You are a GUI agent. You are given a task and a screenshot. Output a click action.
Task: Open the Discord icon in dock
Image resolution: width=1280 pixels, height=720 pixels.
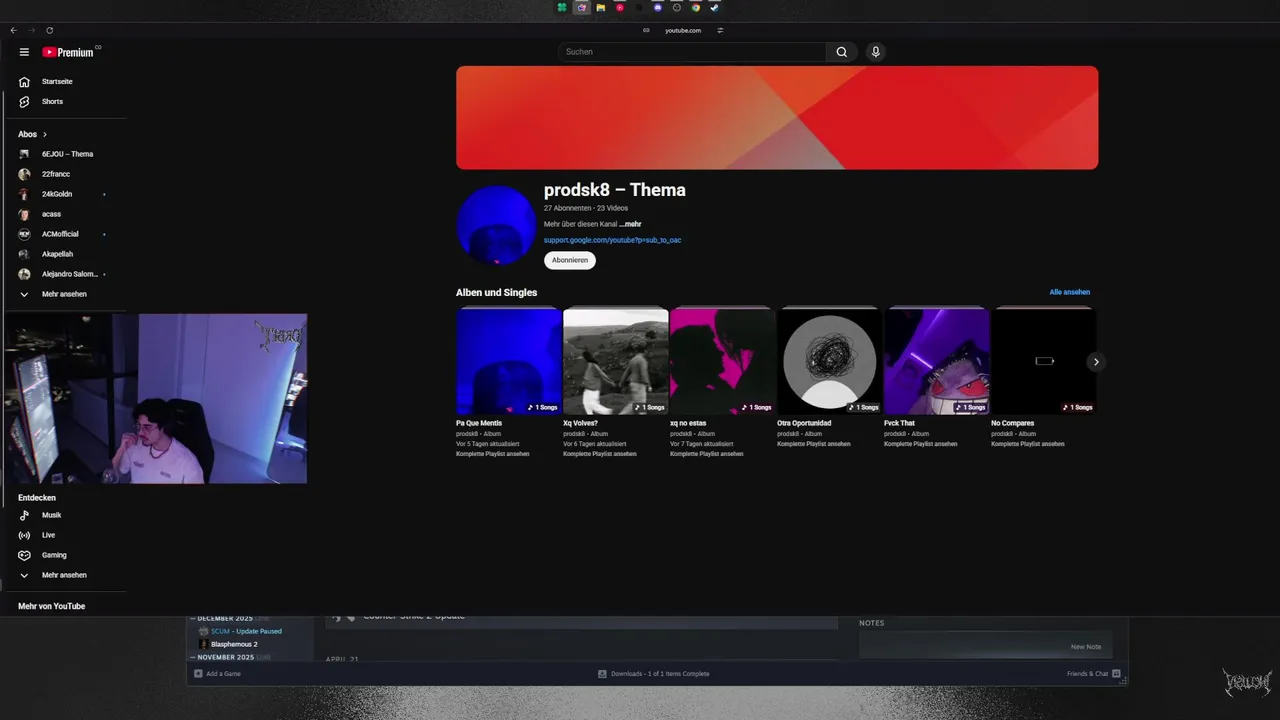657,7
